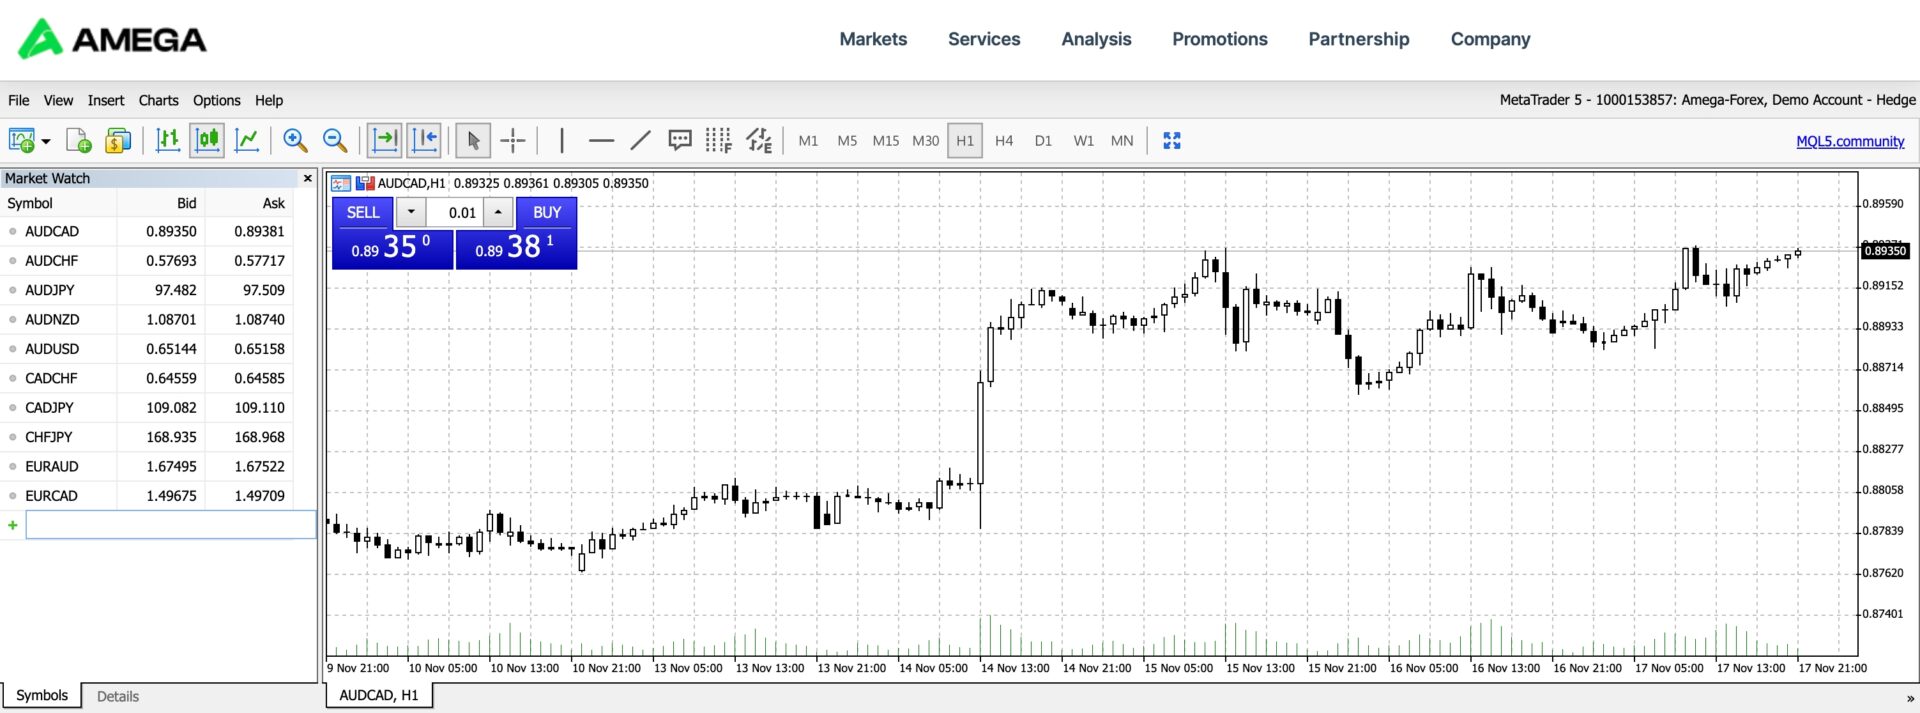Set timeframe to M1
The height and width of the screenshot is (713, 1920).
click(808, 141)
